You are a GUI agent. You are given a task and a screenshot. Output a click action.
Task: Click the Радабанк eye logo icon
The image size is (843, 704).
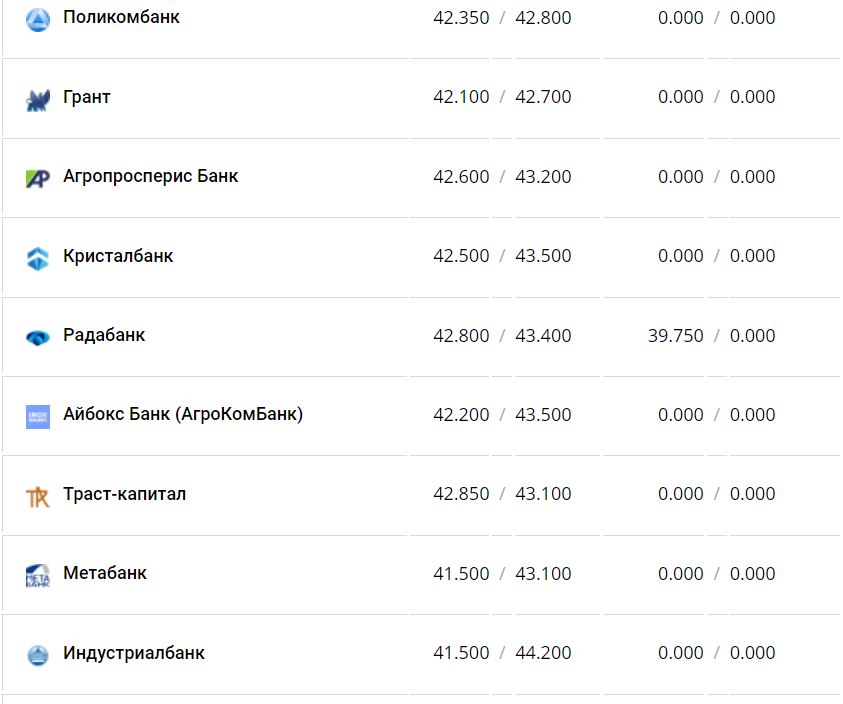pyautogui.click(x=37, y=337)
